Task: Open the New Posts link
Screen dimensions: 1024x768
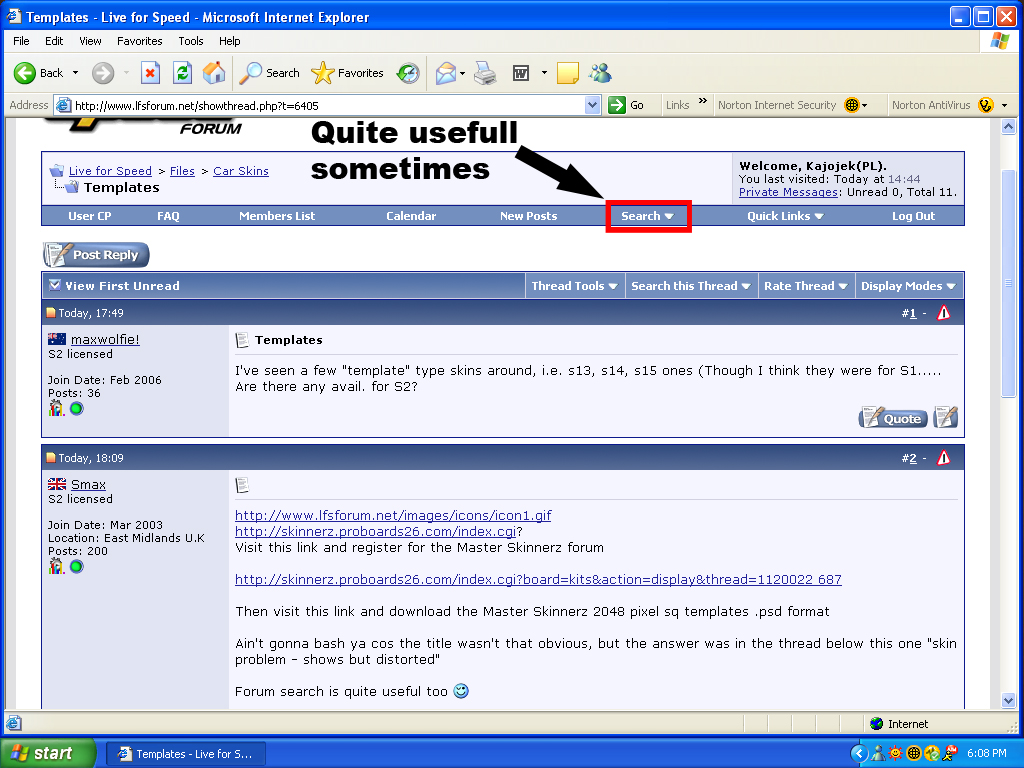Action: 528,216
